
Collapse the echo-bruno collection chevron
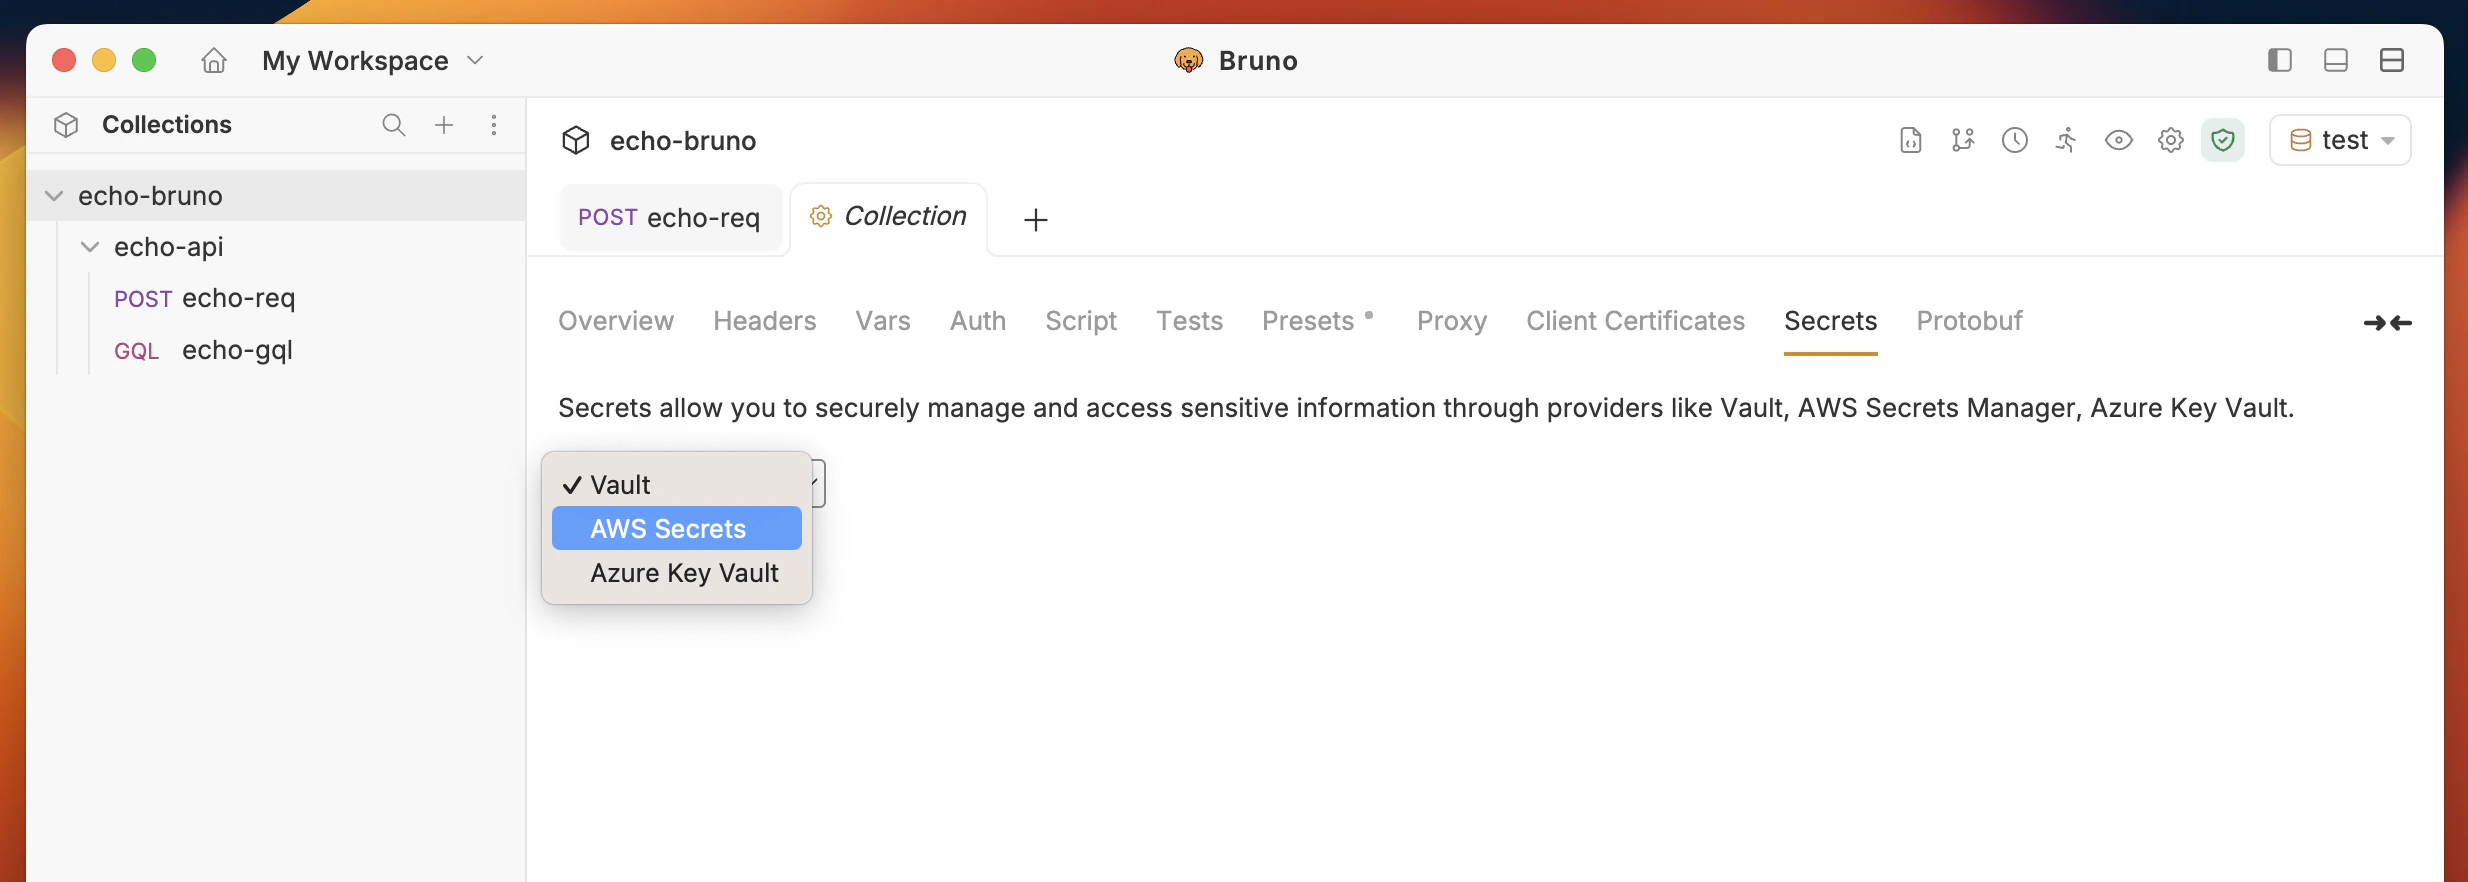pos(54,196)
